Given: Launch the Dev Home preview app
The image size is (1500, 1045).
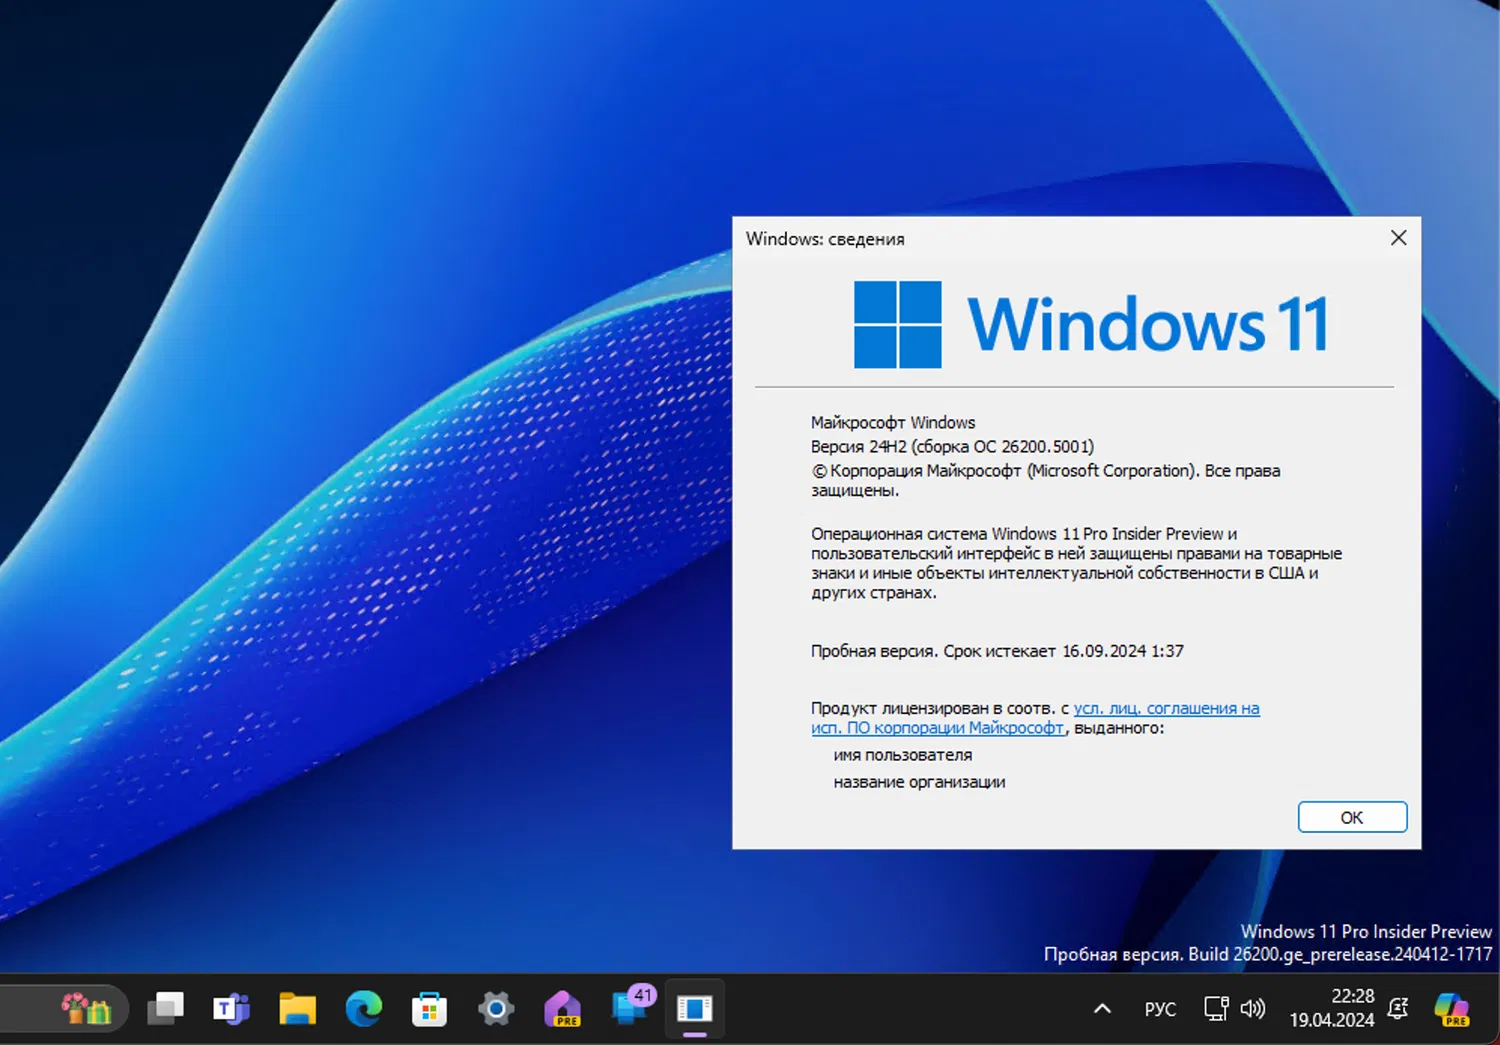Looking at the screenshot, I should tap(563, 1010).
